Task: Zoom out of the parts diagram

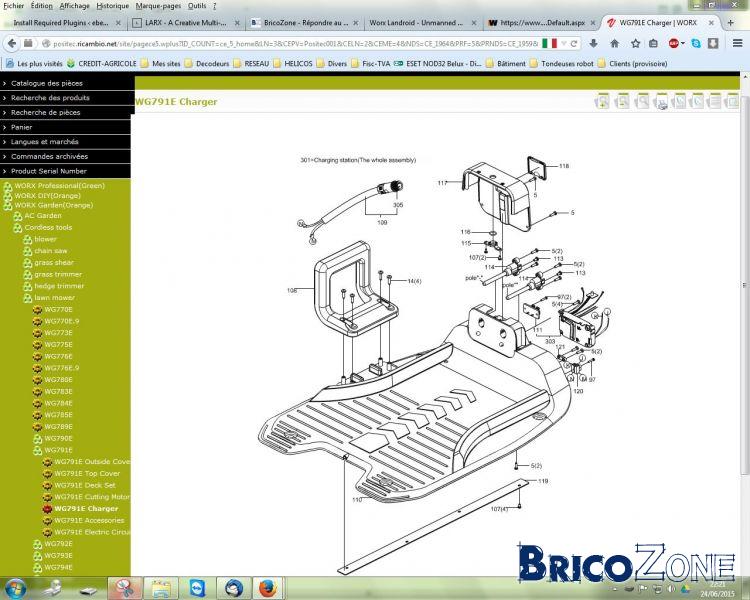Action: pyautogui.click(x=622, y=101)
